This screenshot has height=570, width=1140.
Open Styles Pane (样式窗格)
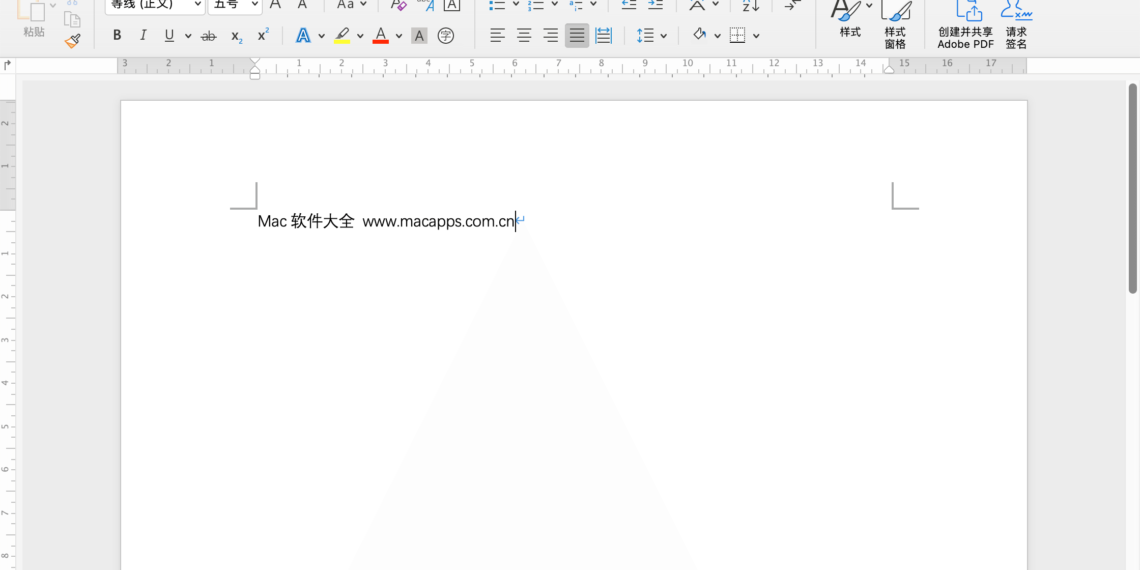(895, 25)
